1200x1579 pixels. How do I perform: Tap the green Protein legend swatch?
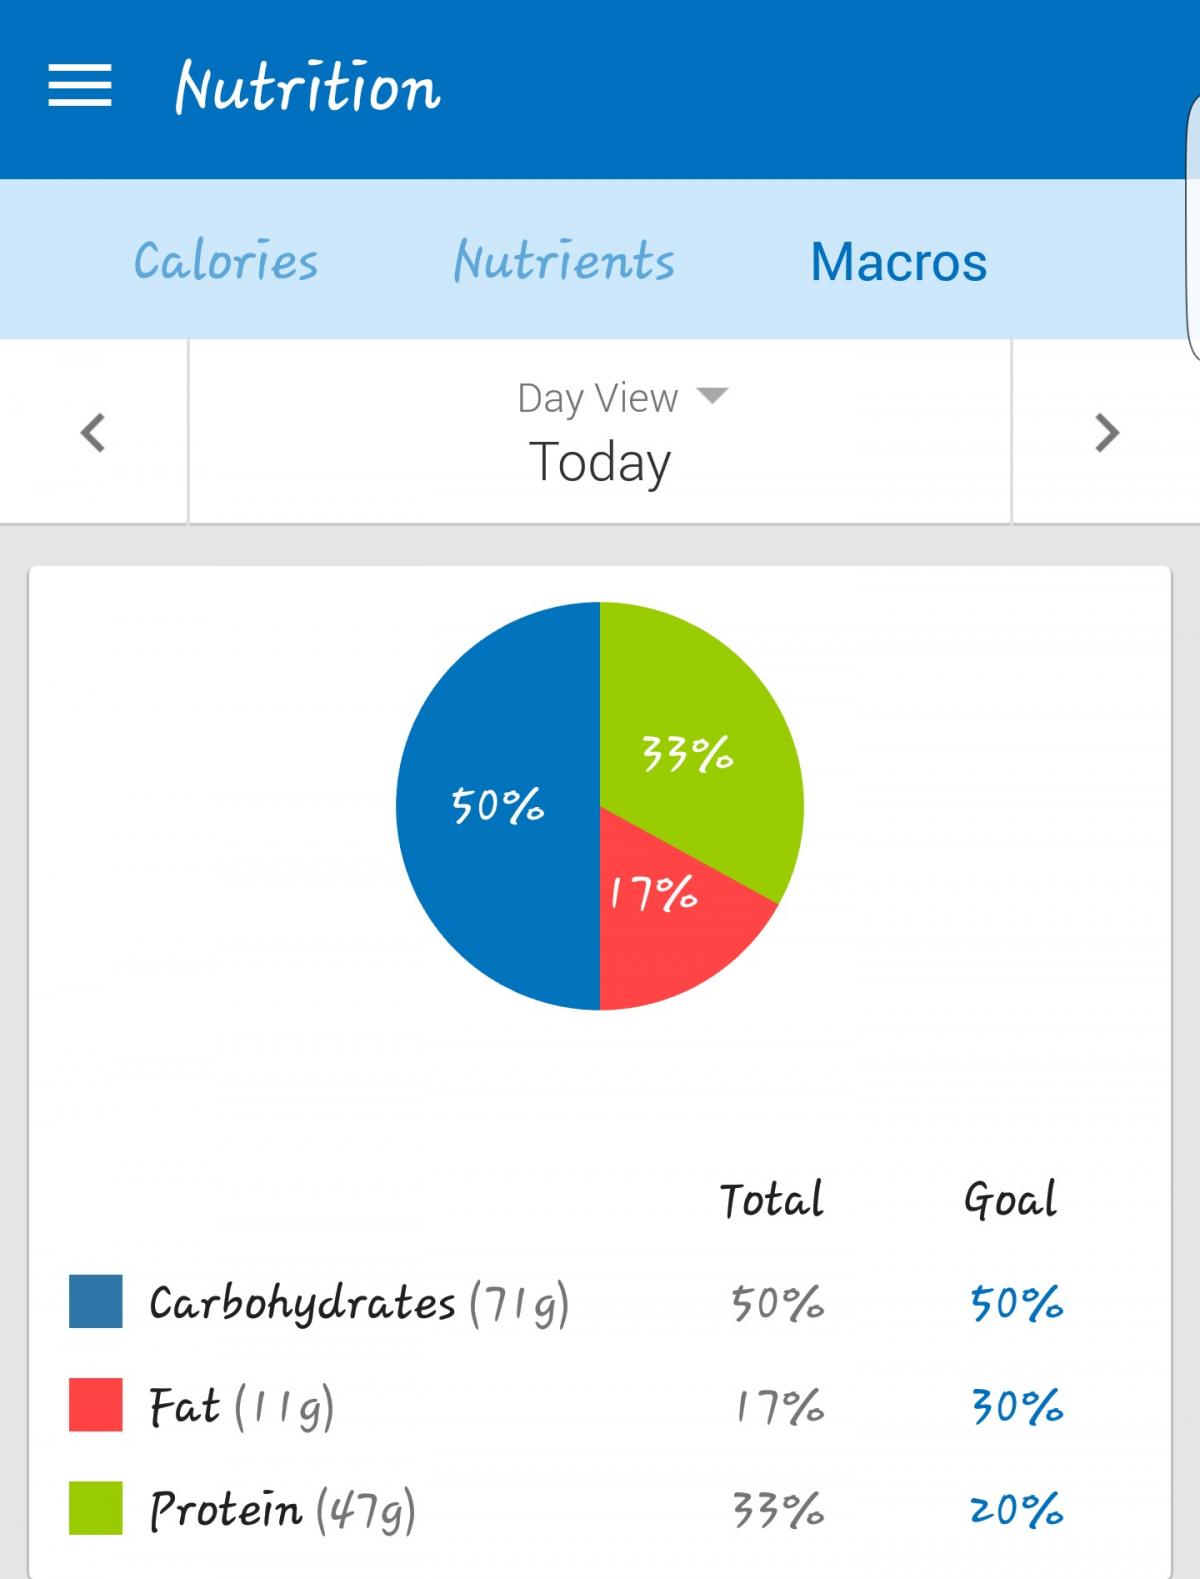pyautogui.click(x=95, y=1507)
